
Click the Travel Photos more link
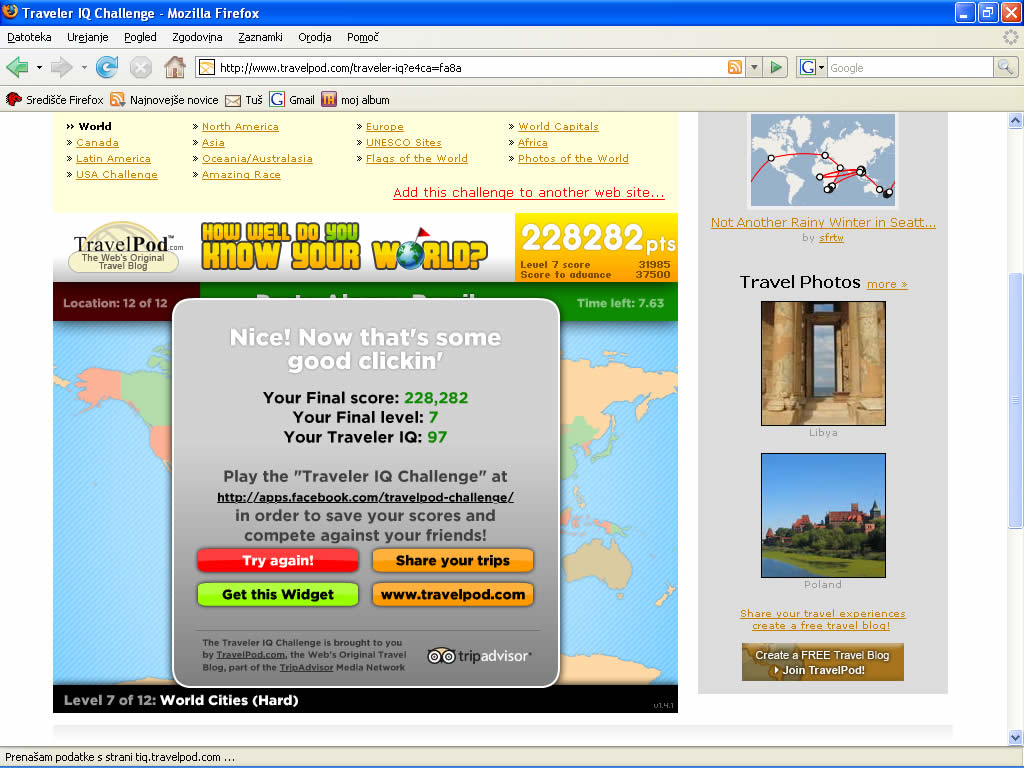click(887, 284)
